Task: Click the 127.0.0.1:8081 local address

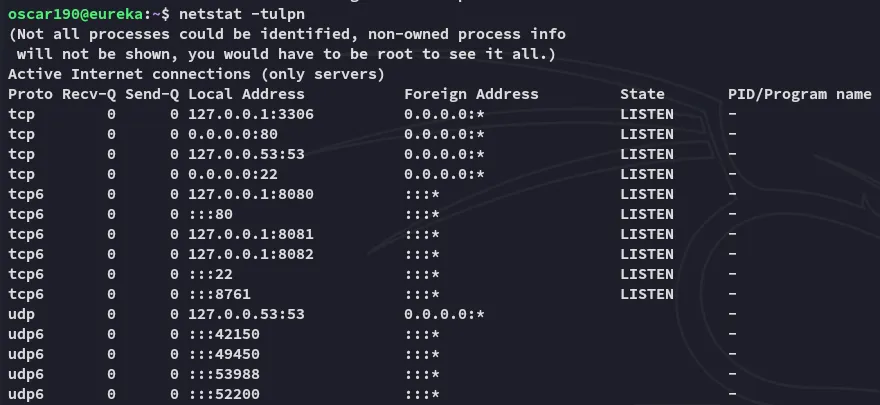Action: tap(250, 234)
